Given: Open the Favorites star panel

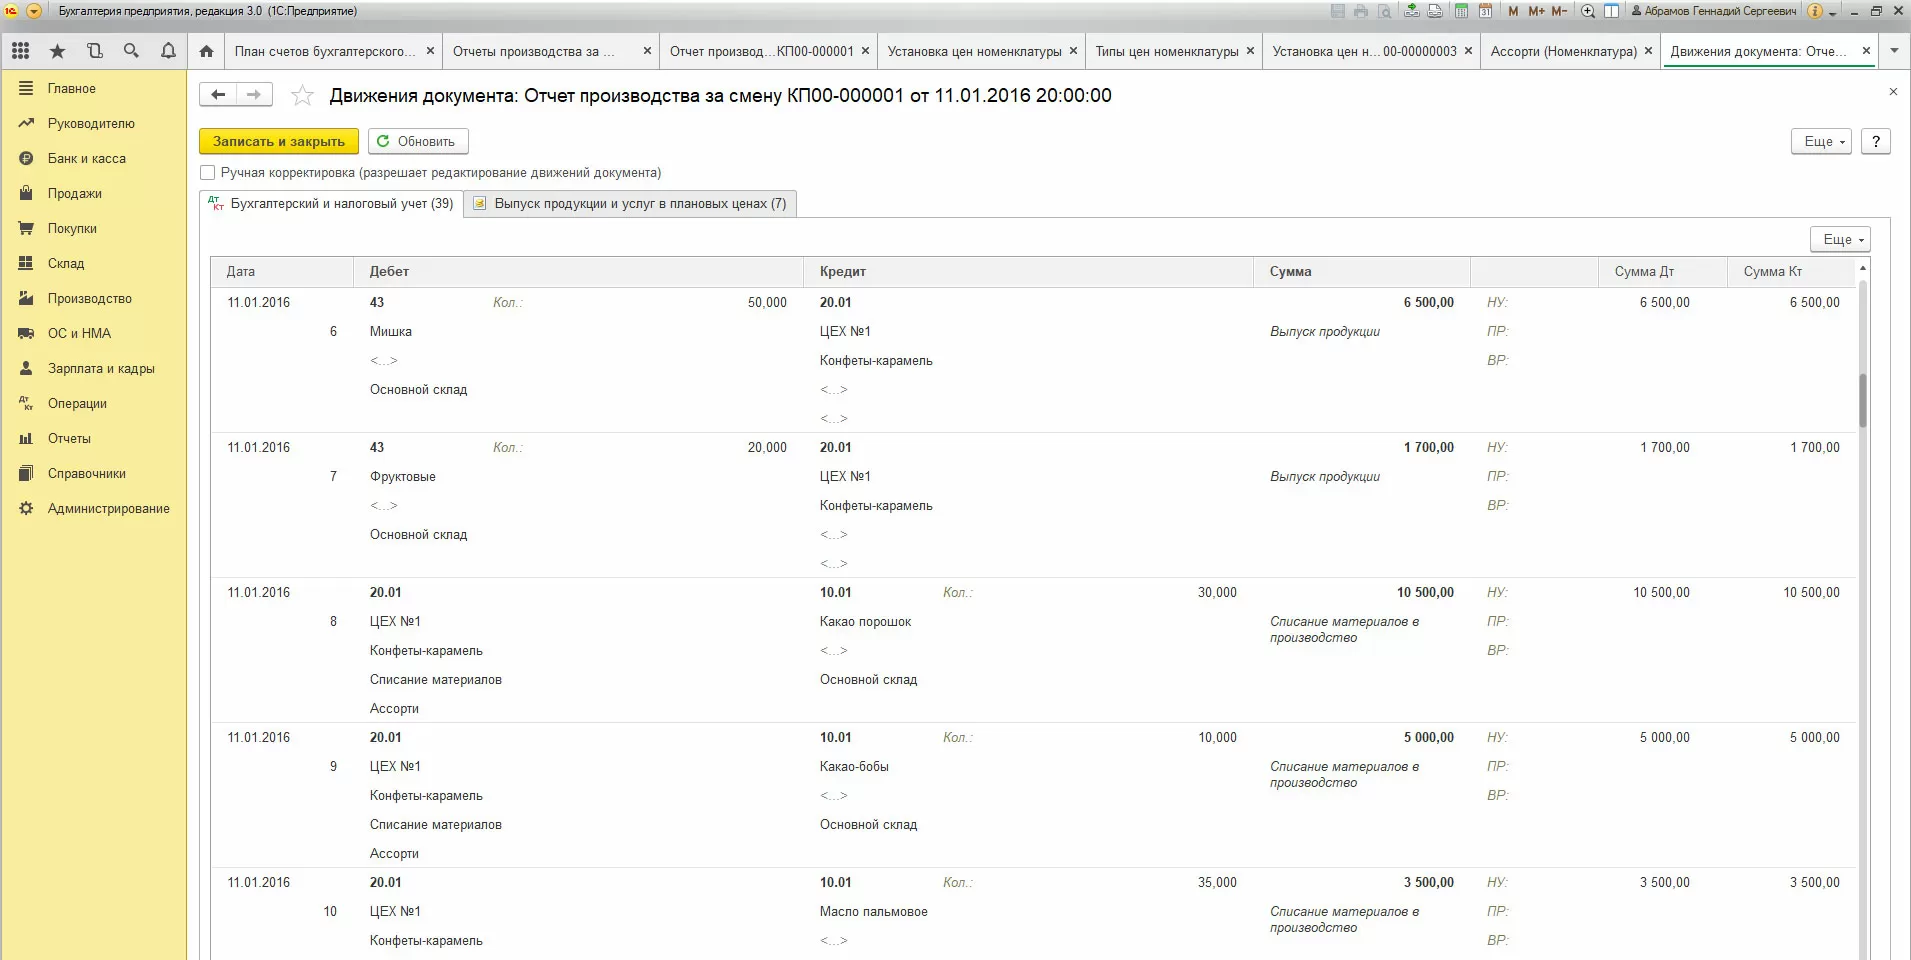Looking at the screenshot, I should pyautogui.click(x=57, y=51).
